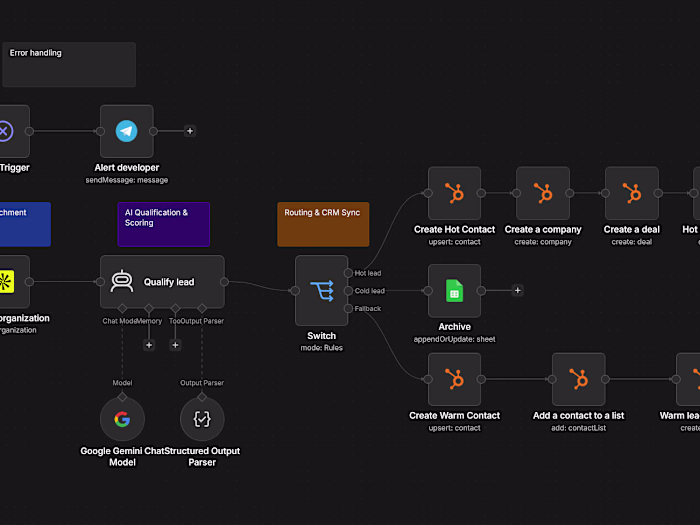
Task: Select the Switch routing node
Action: click(x=321, y=291)
